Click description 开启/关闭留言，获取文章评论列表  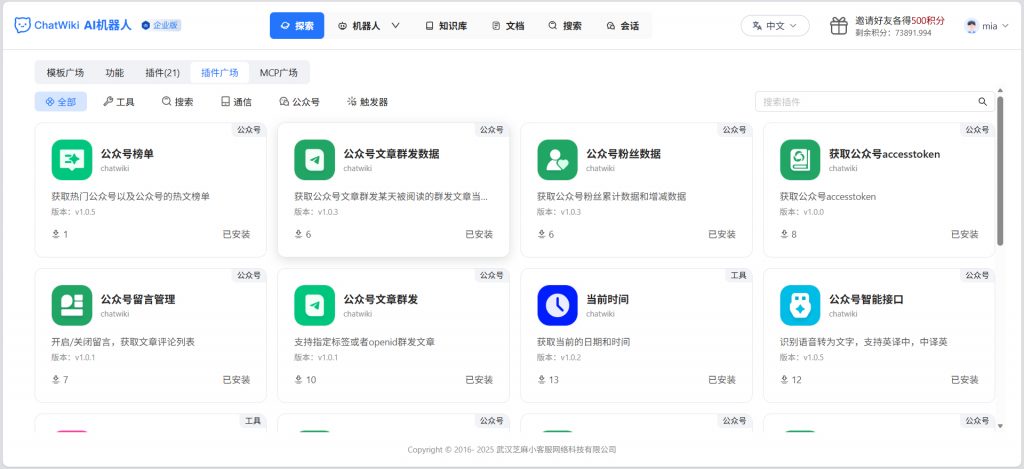123,342
